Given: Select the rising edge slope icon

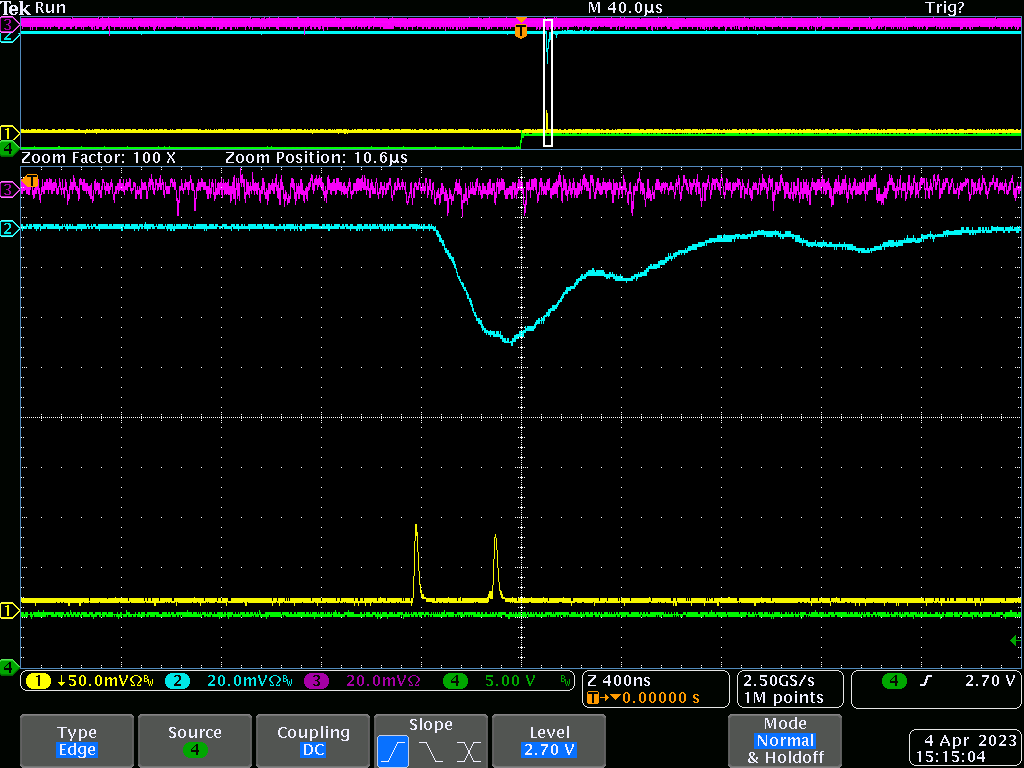Looking at the screenshot, I should tap(394, 749).
